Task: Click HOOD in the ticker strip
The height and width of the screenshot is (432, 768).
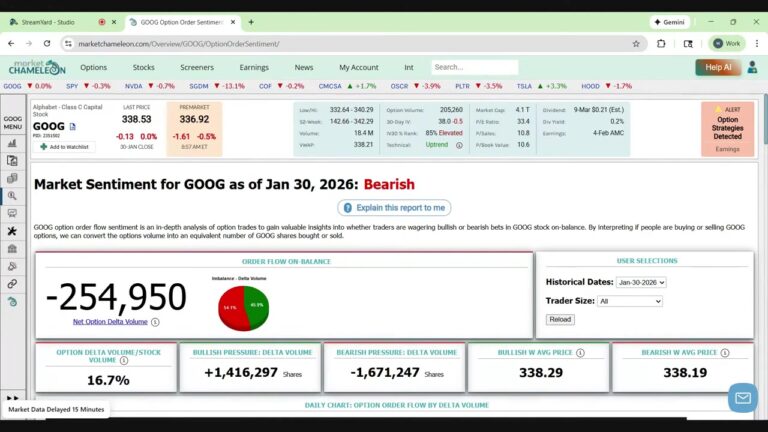Action: (590, 86)
